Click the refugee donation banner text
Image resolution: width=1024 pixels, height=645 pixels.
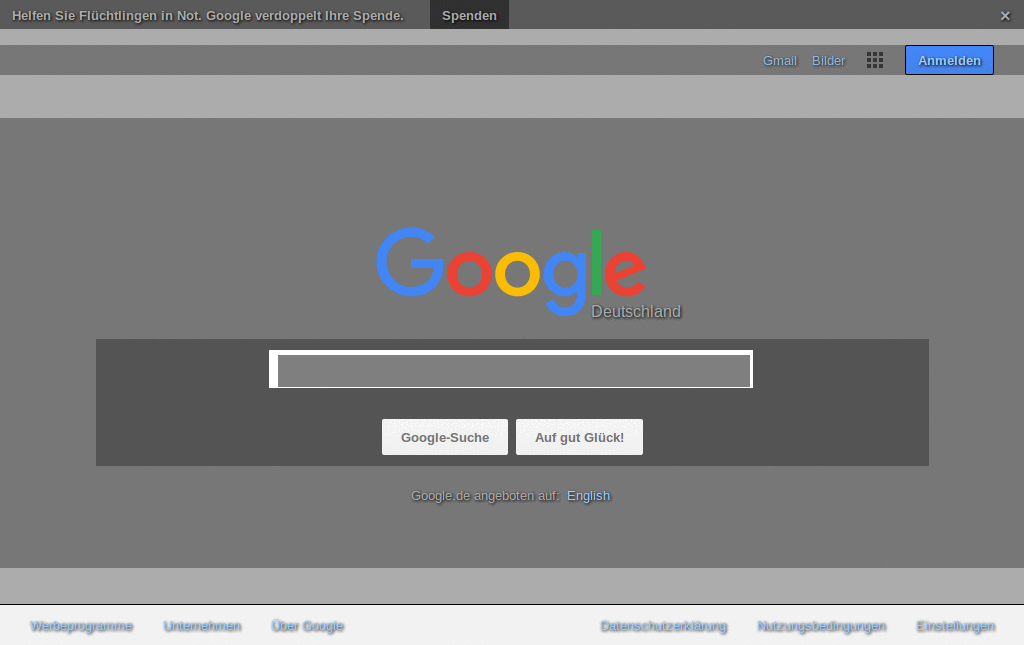(x=208, y=16)
